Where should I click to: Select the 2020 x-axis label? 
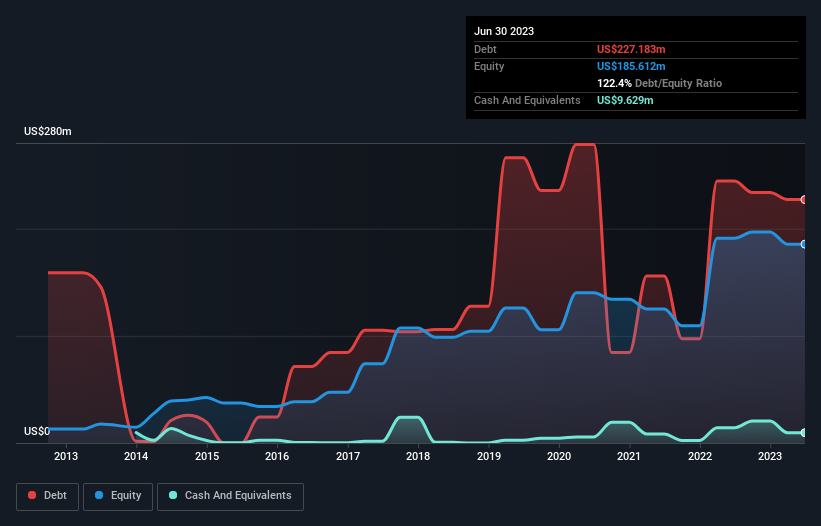point(559,456)
